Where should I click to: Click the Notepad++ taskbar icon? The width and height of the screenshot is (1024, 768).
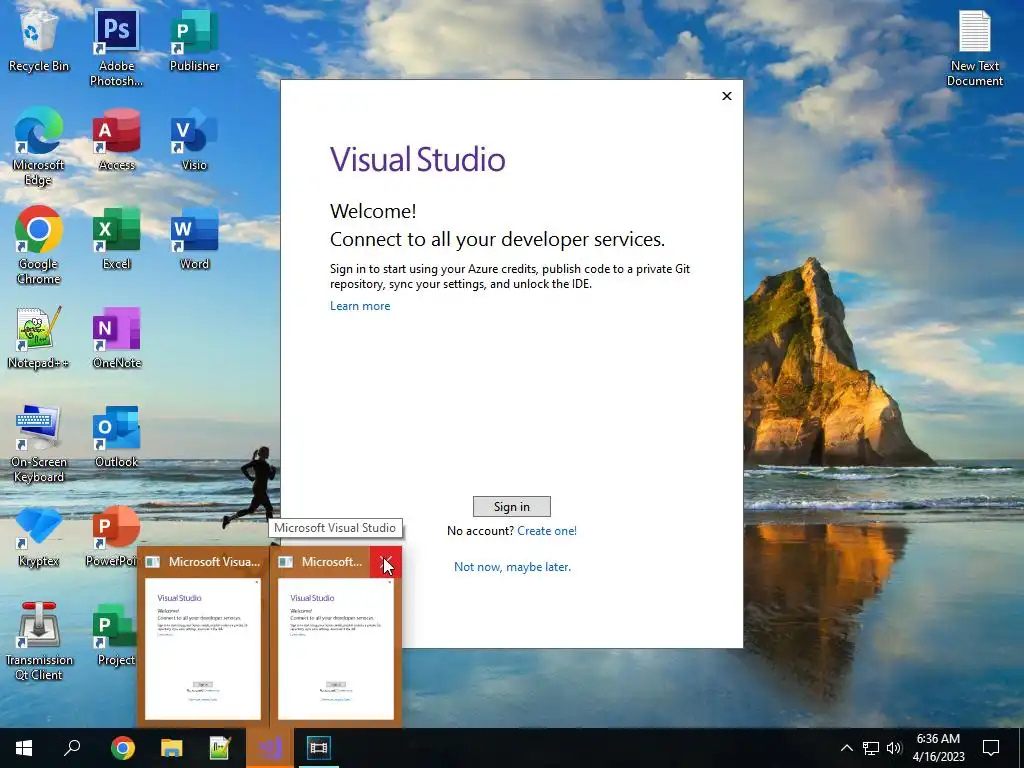coord(220,748)
